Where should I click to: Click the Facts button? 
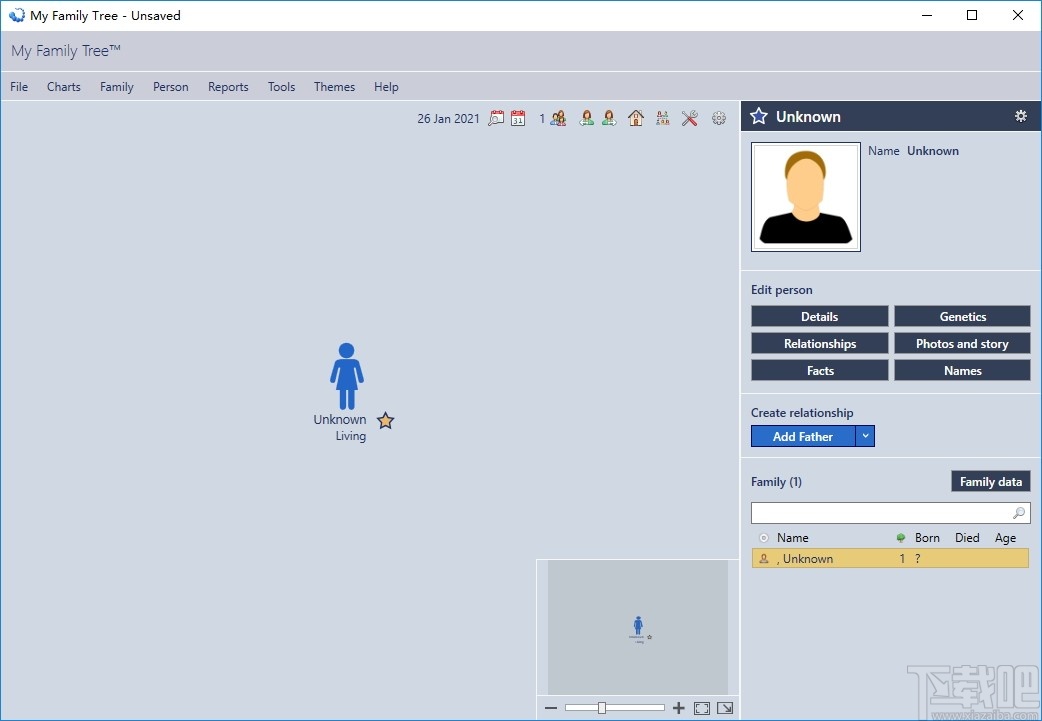(819, 370)
